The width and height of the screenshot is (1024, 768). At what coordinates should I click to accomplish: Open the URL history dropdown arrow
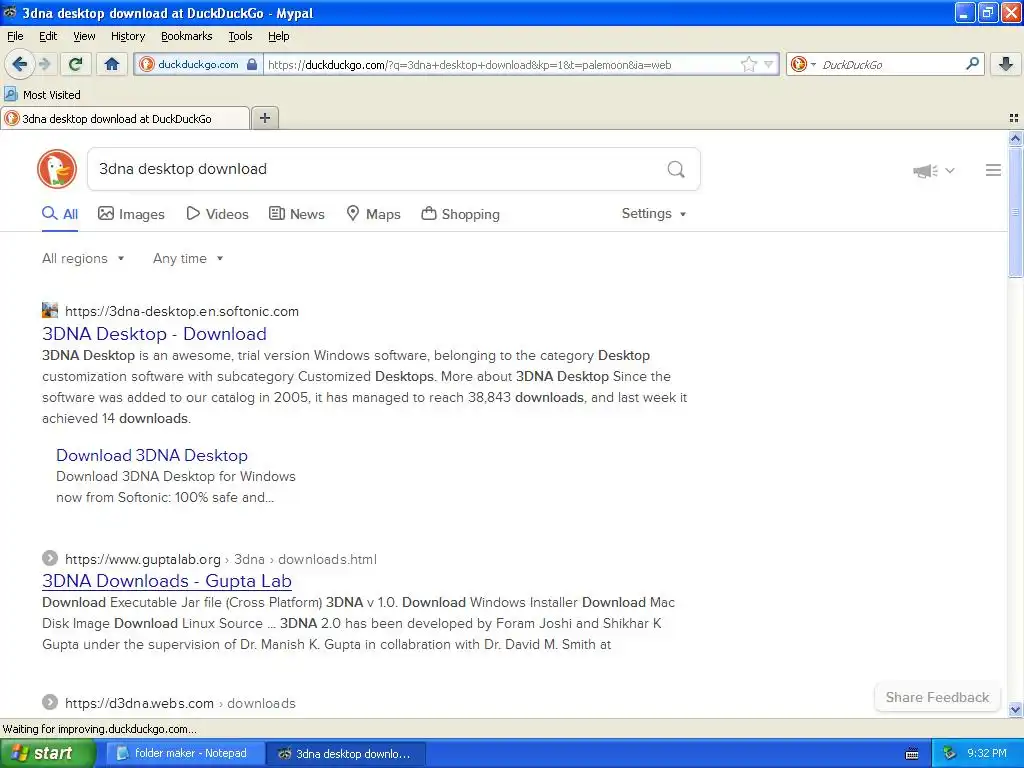tap(769, 65)
